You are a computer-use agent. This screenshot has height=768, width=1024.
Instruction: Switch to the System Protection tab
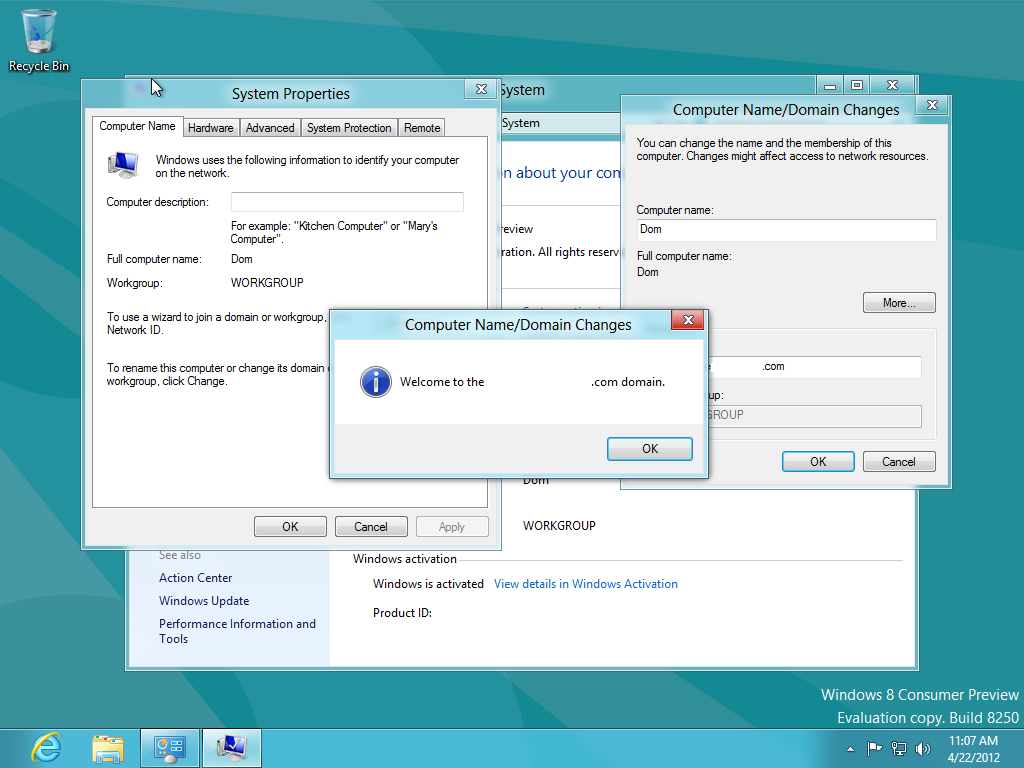(349, 128)
